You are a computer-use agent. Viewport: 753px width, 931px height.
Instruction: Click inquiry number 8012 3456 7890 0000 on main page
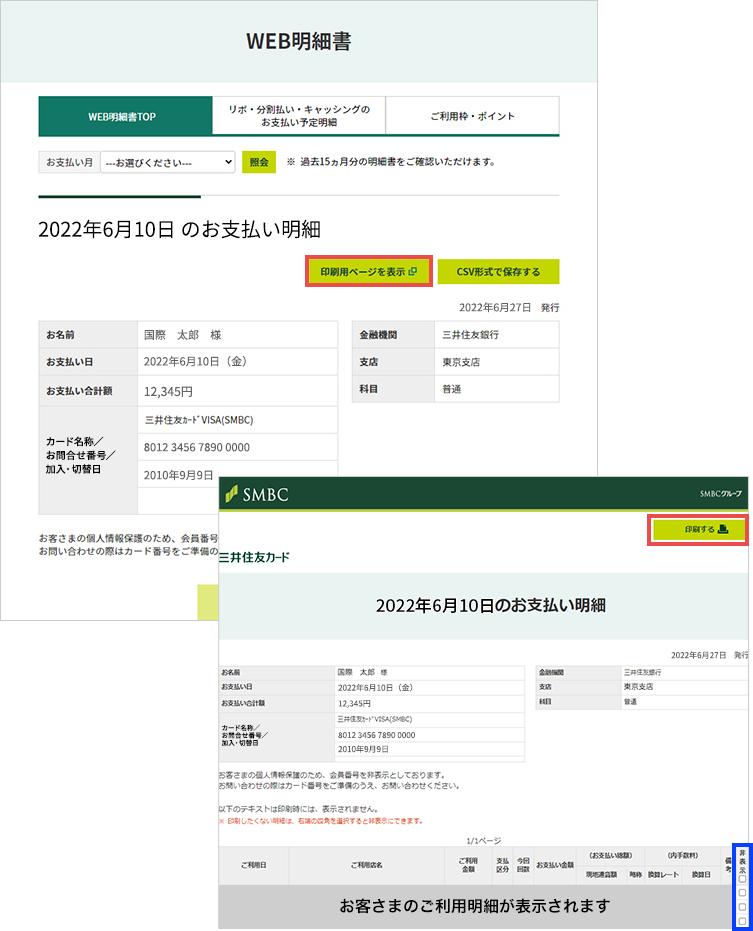[x=197, y=447]
